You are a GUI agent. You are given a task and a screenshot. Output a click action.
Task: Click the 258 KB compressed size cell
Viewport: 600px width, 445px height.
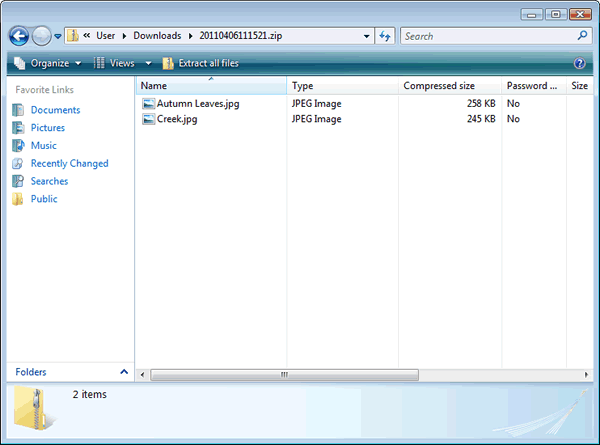pos(481,104)
